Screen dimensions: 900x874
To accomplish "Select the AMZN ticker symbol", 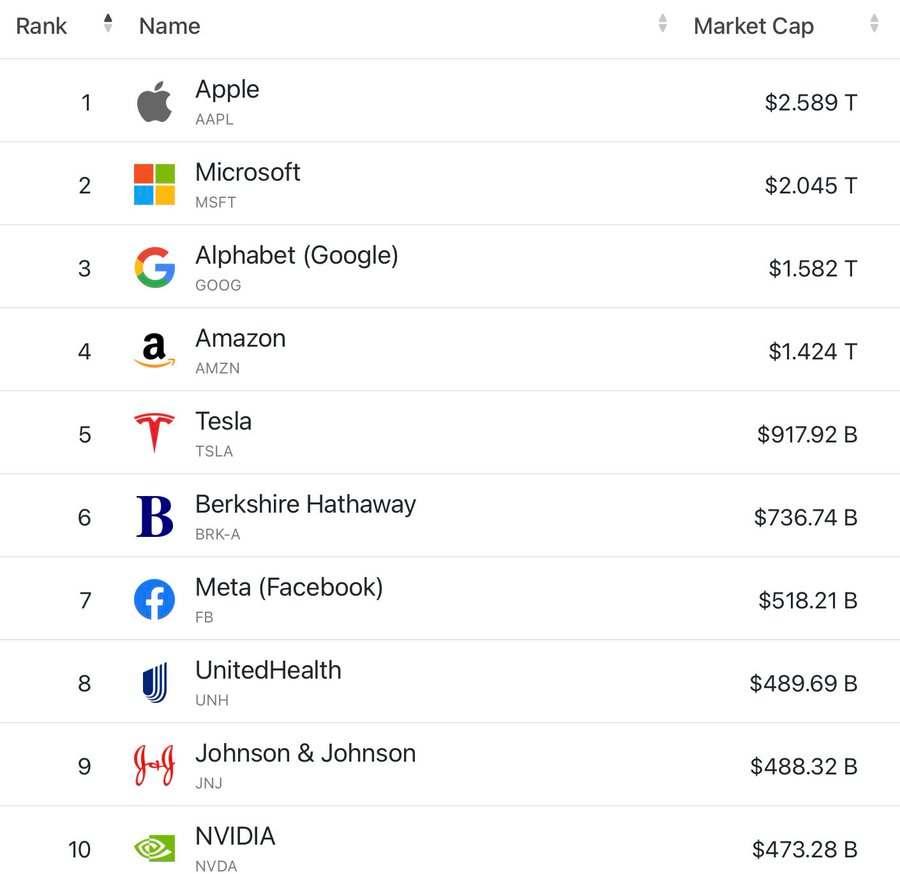I will point(218,368).
